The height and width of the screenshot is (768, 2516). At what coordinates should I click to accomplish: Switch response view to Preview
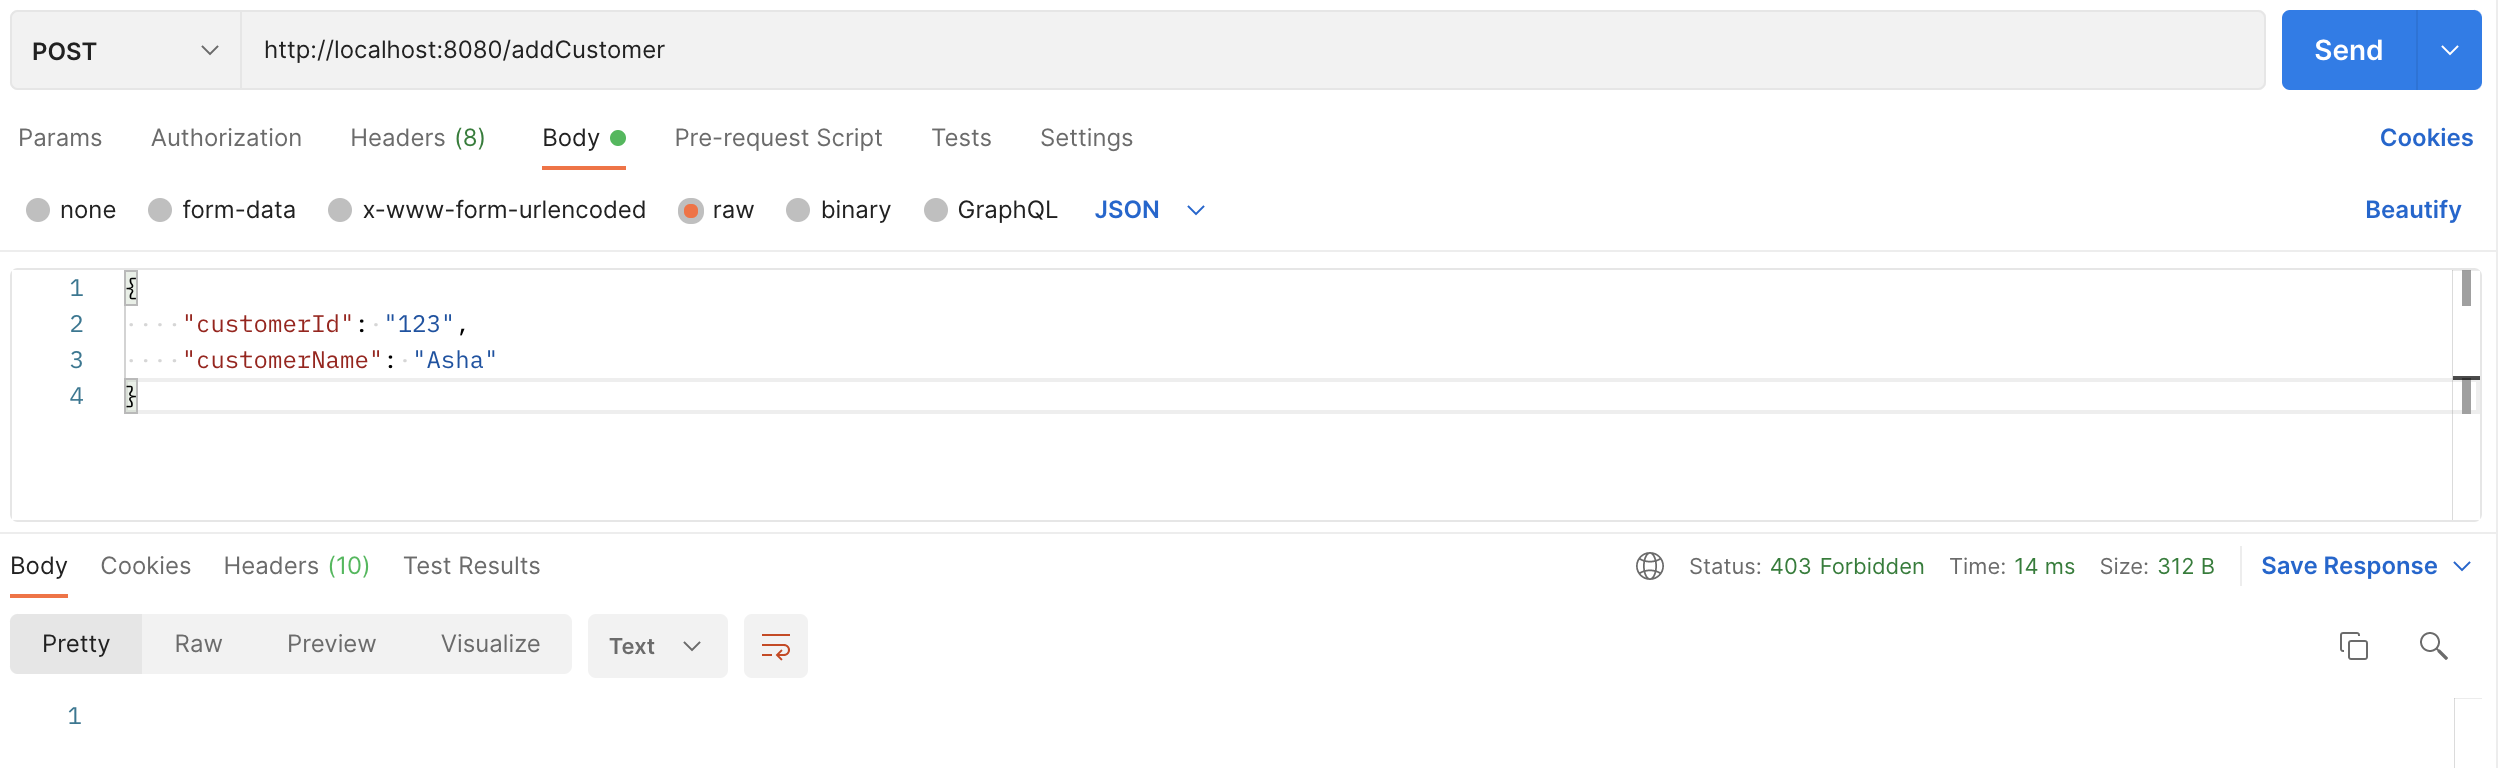click(x=331, y=644)
